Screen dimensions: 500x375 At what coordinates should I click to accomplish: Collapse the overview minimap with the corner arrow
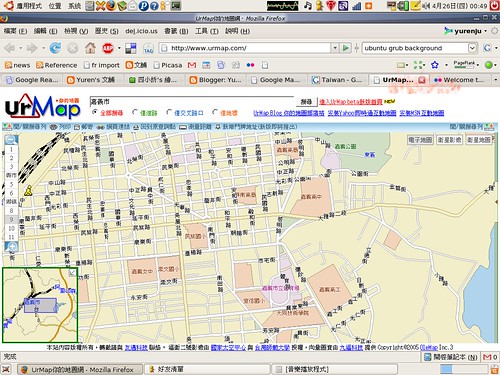tap(72, 273)
